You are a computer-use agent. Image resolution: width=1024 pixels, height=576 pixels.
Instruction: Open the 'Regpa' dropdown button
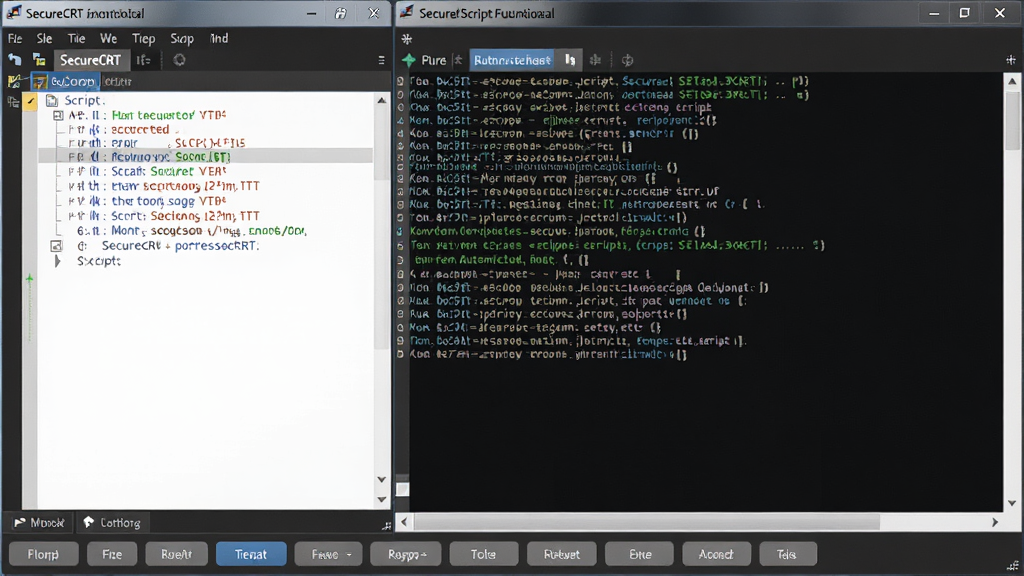pos(406,554)
